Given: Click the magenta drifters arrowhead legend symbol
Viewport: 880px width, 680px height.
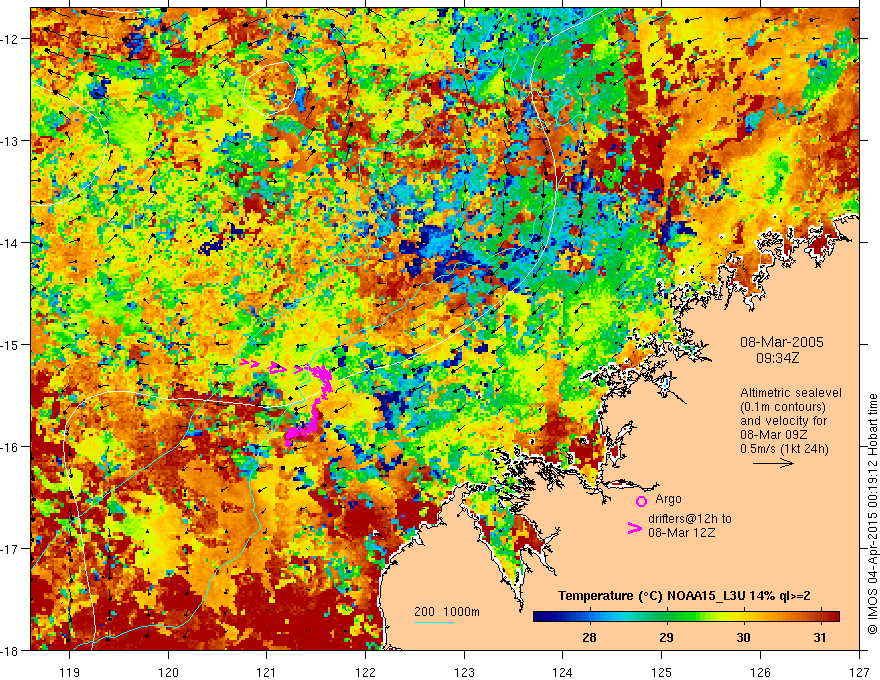Looking at the screenshot, I should (x=634, y=528).
